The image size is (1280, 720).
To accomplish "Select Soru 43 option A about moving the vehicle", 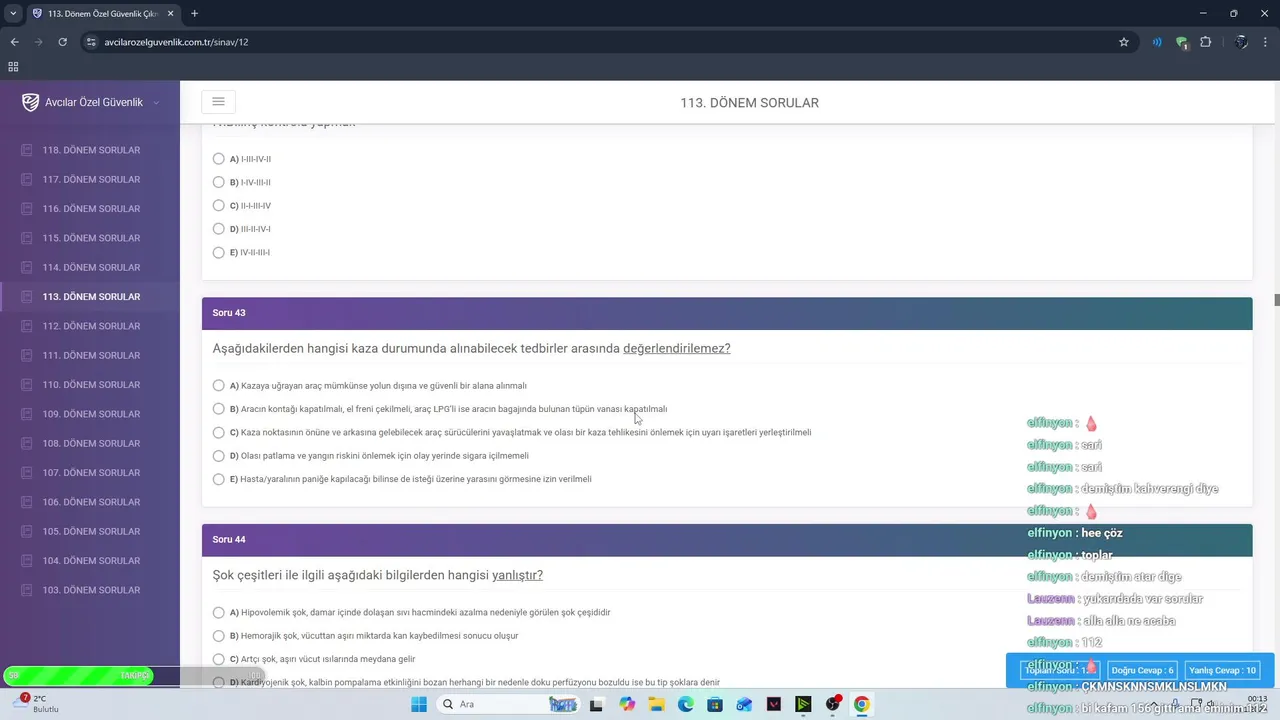I will 219,385.
